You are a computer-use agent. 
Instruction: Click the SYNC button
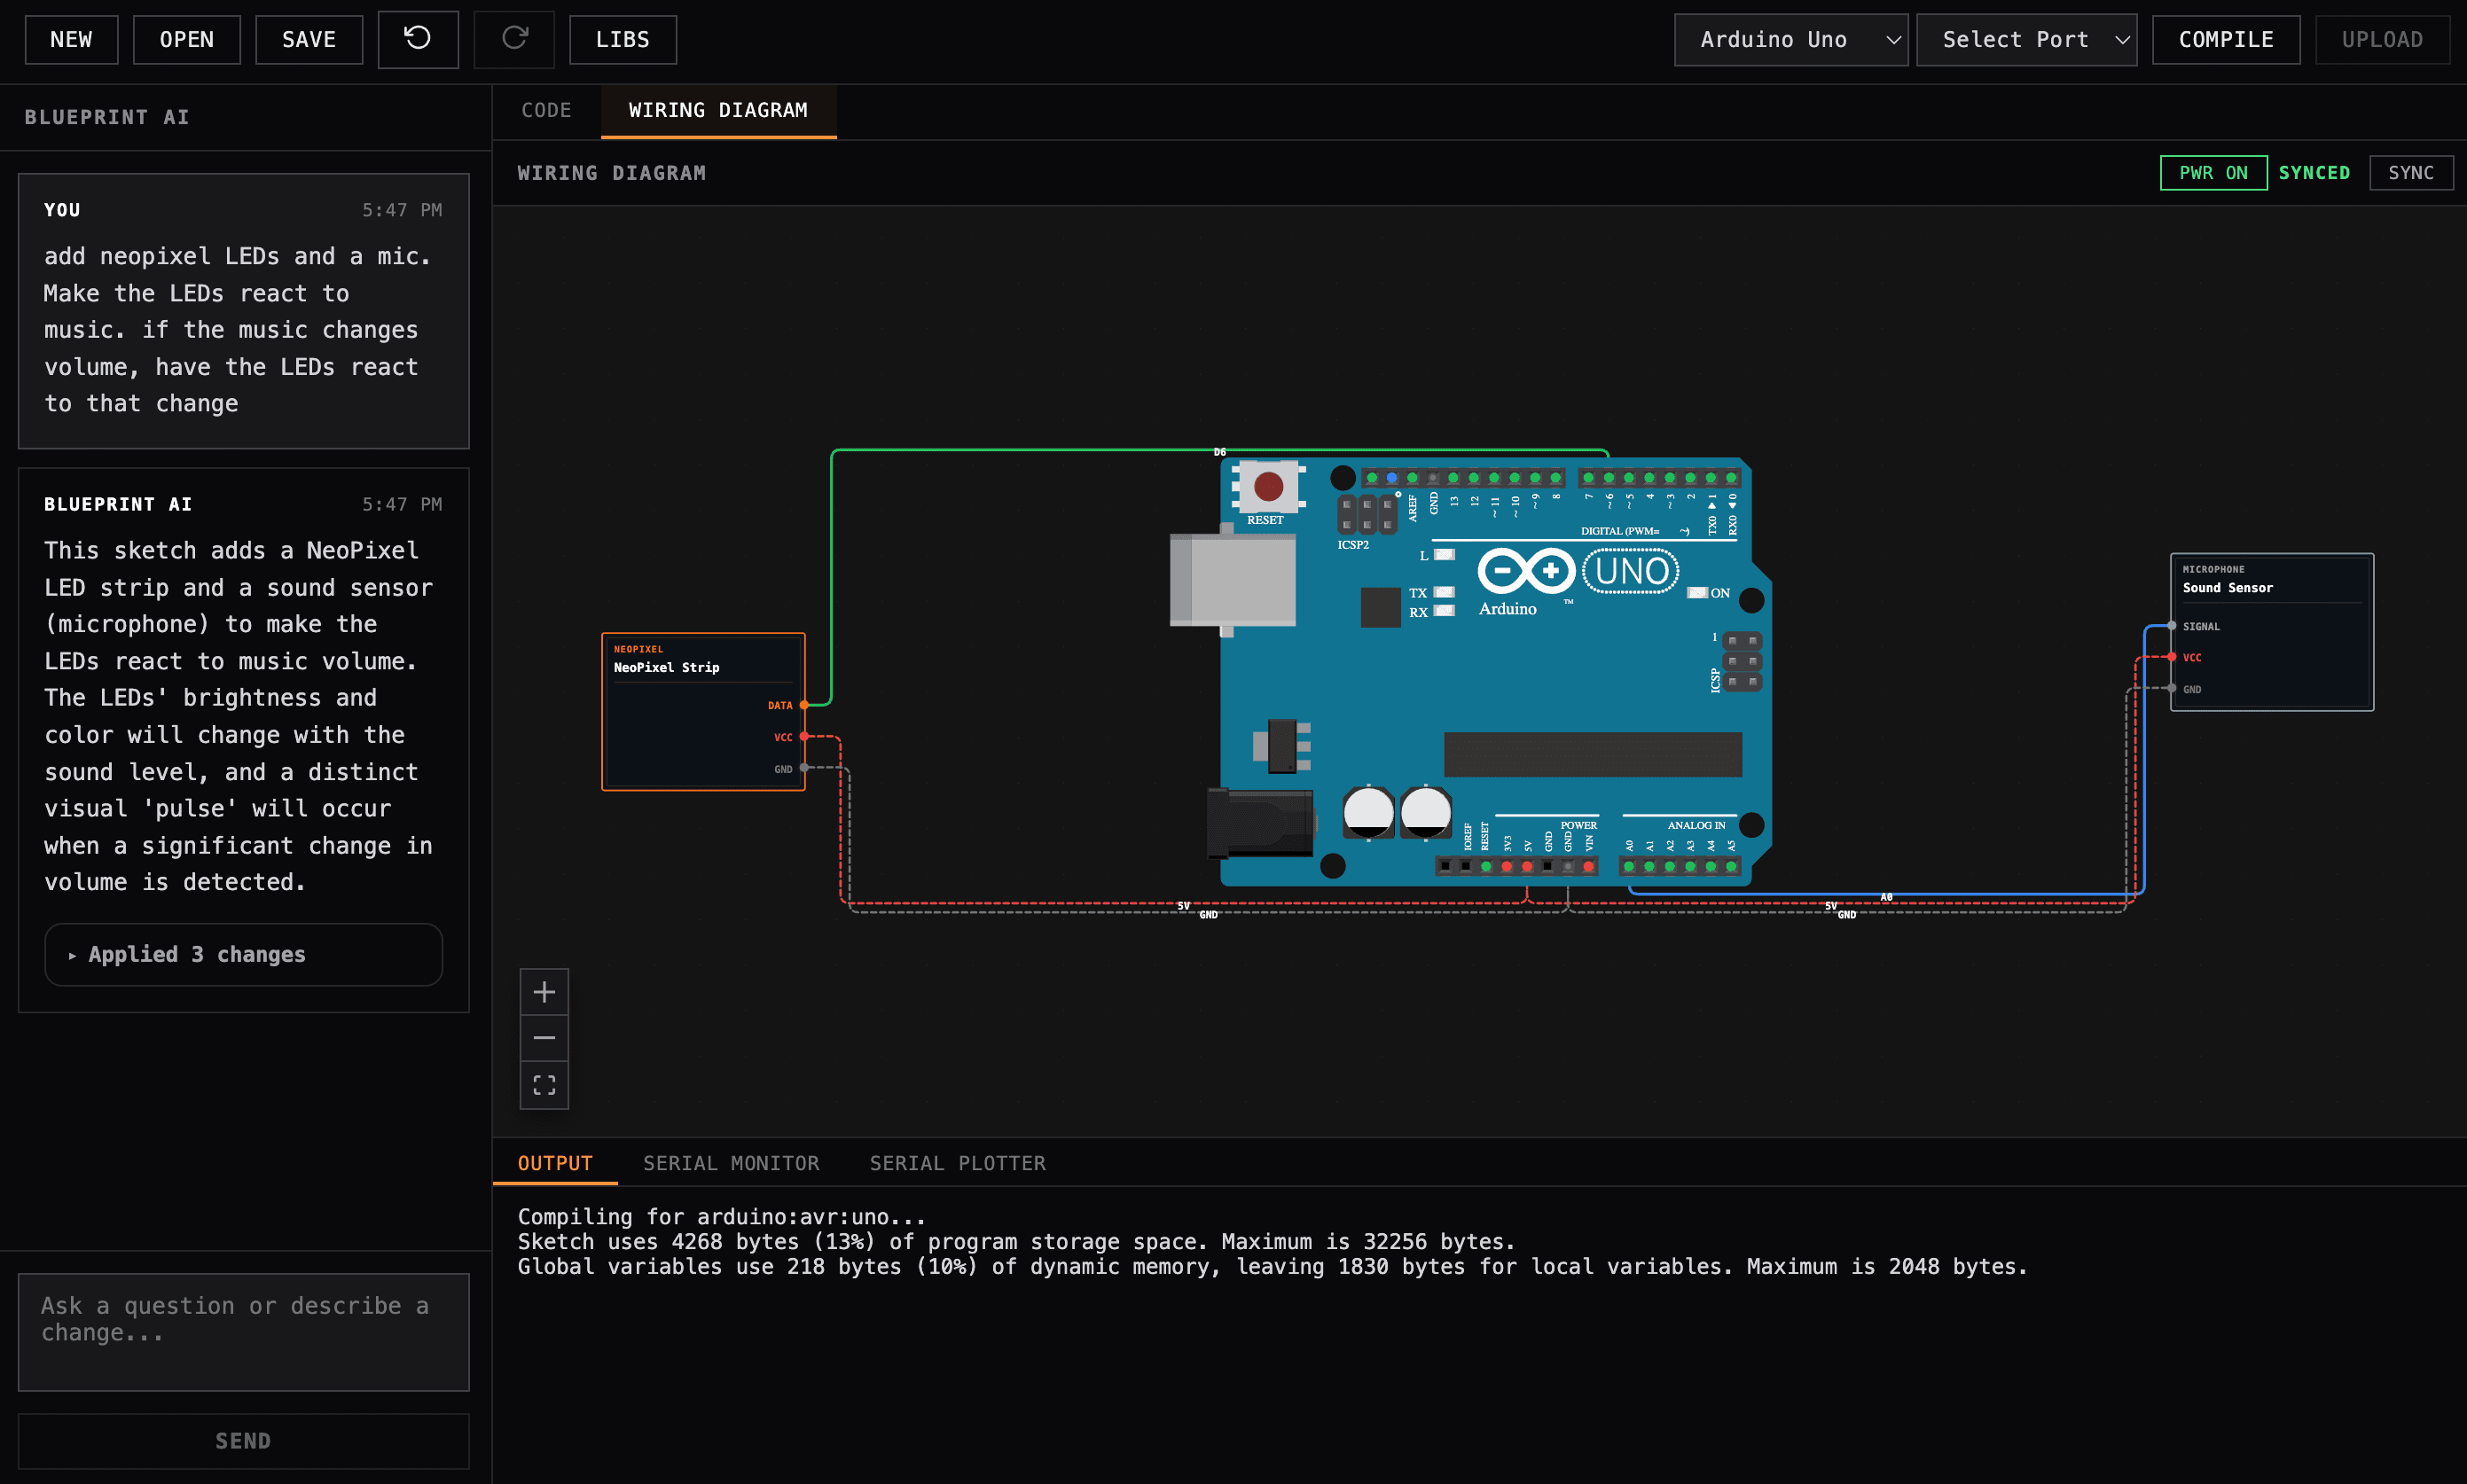pyautogui.click(x=2410, y=173)
